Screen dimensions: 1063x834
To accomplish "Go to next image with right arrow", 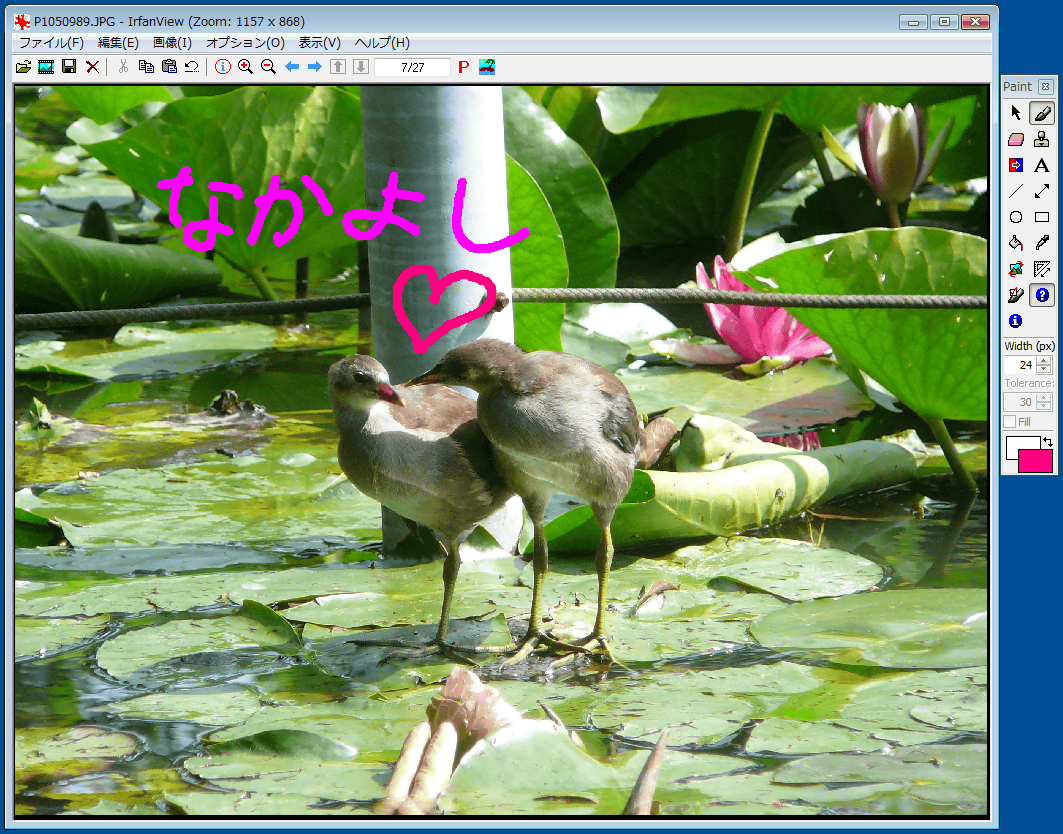I will (314, 67).
